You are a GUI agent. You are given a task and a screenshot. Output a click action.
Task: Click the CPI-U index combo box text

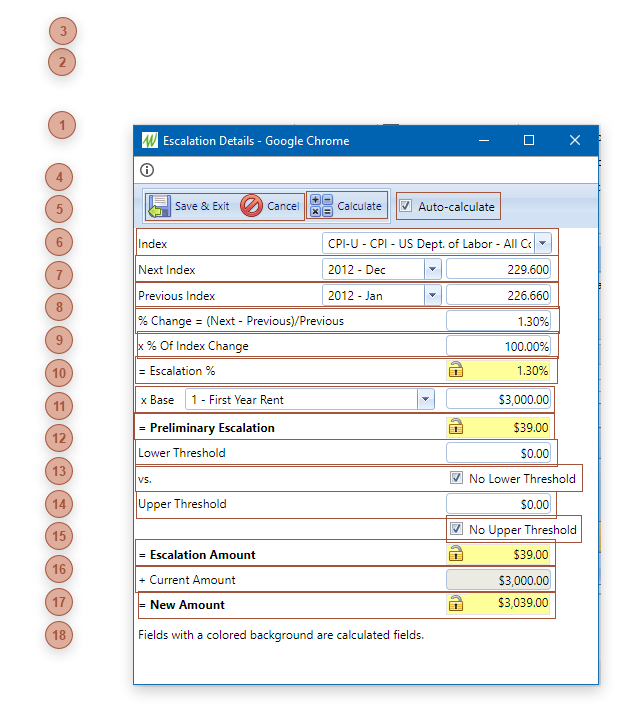(x=428, y=244)
